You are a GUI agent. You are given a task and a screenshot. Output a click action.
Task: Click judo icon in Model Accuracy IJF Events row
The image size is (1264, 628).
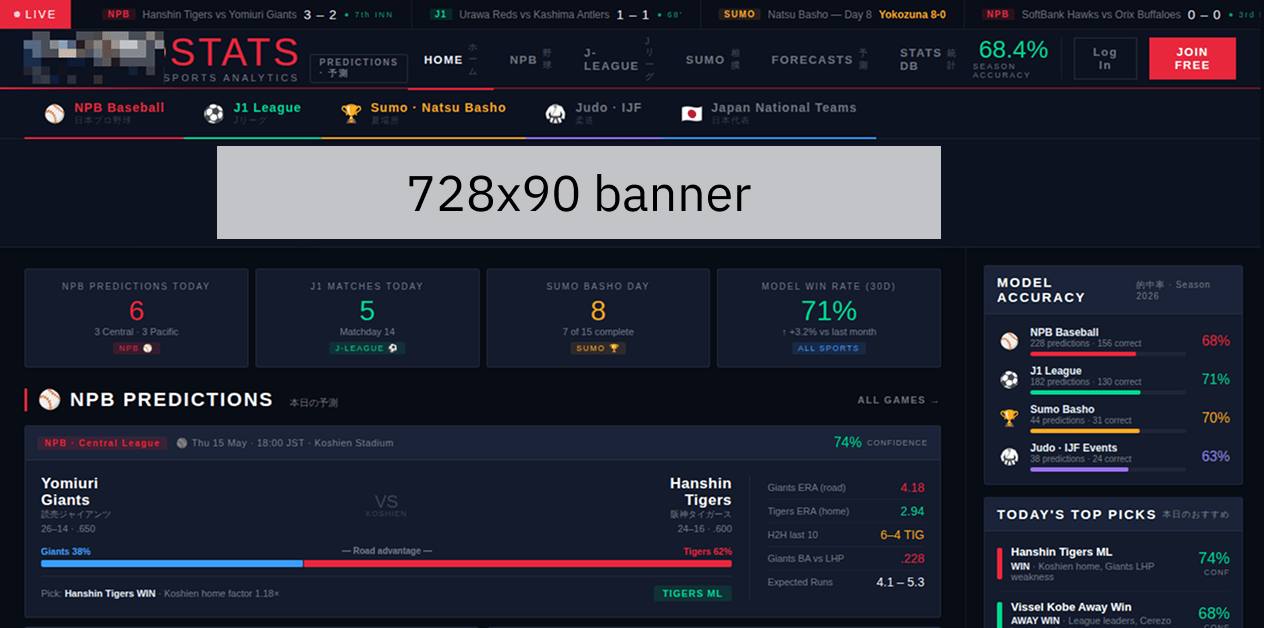tap(1010, 457)
